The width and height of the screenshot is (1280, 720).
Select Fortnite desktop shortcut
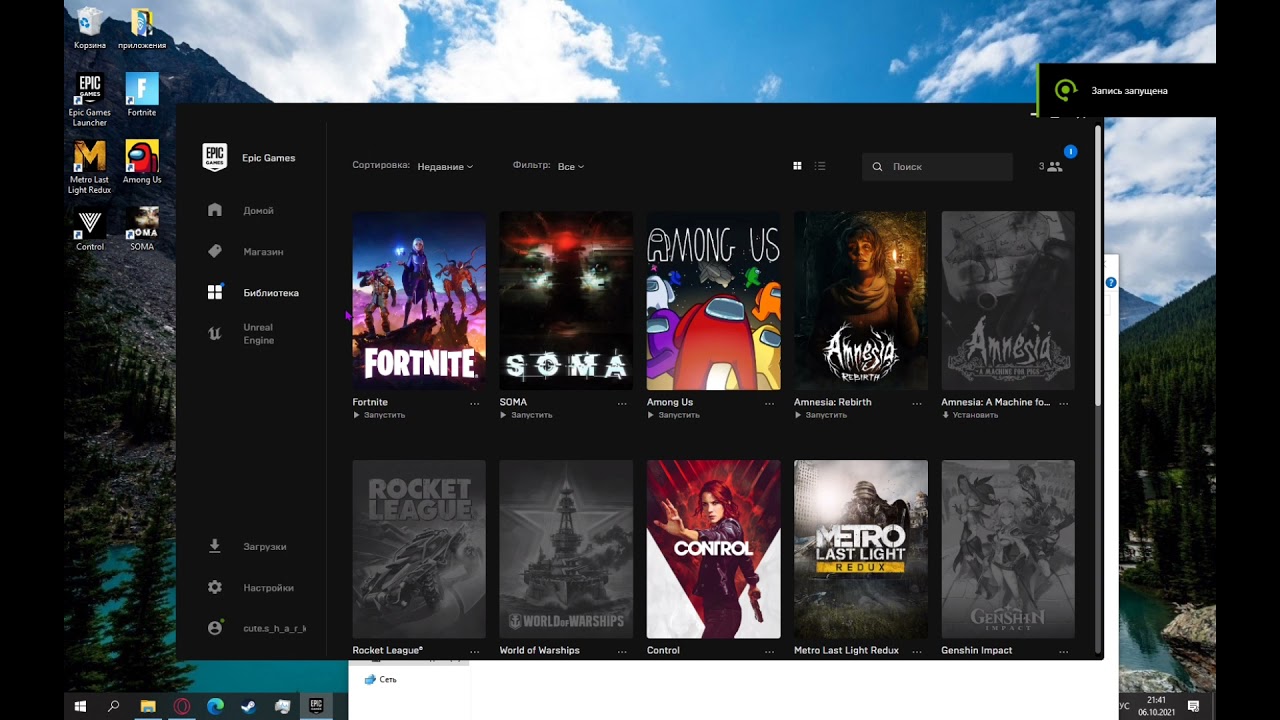142,95
